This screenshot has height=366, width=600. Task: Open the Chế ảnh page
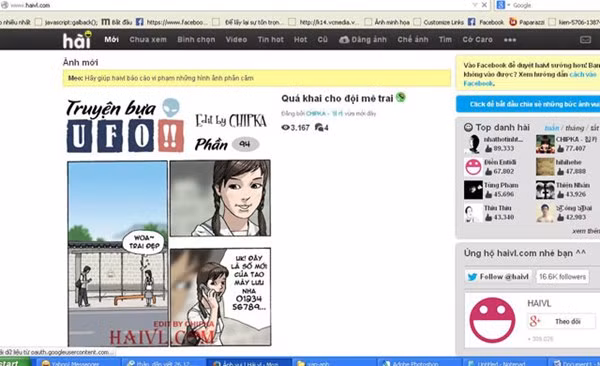tap(412, 39)
